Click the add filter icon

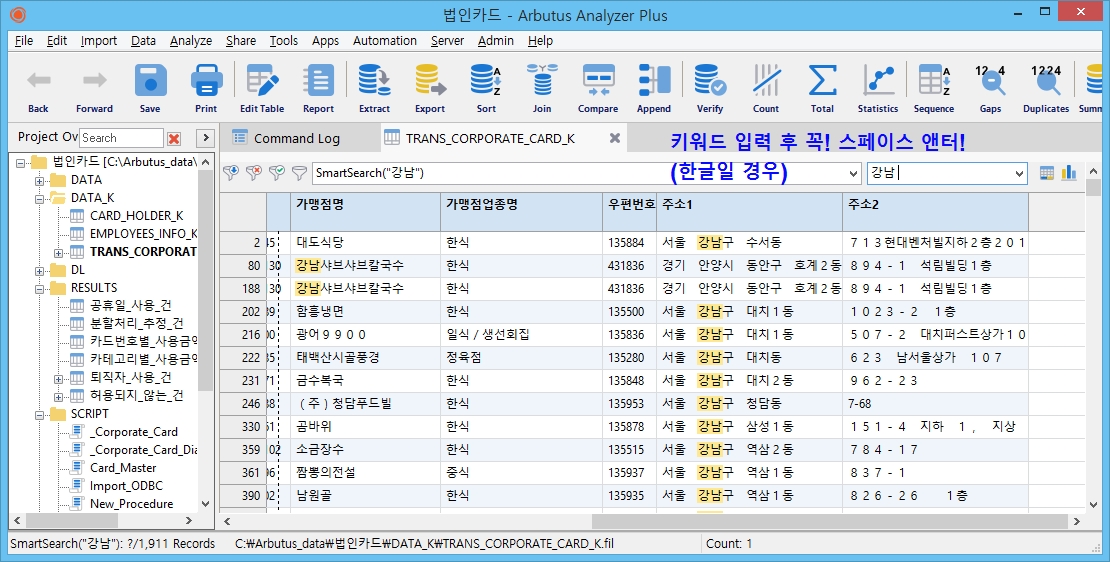click(230, 173)
